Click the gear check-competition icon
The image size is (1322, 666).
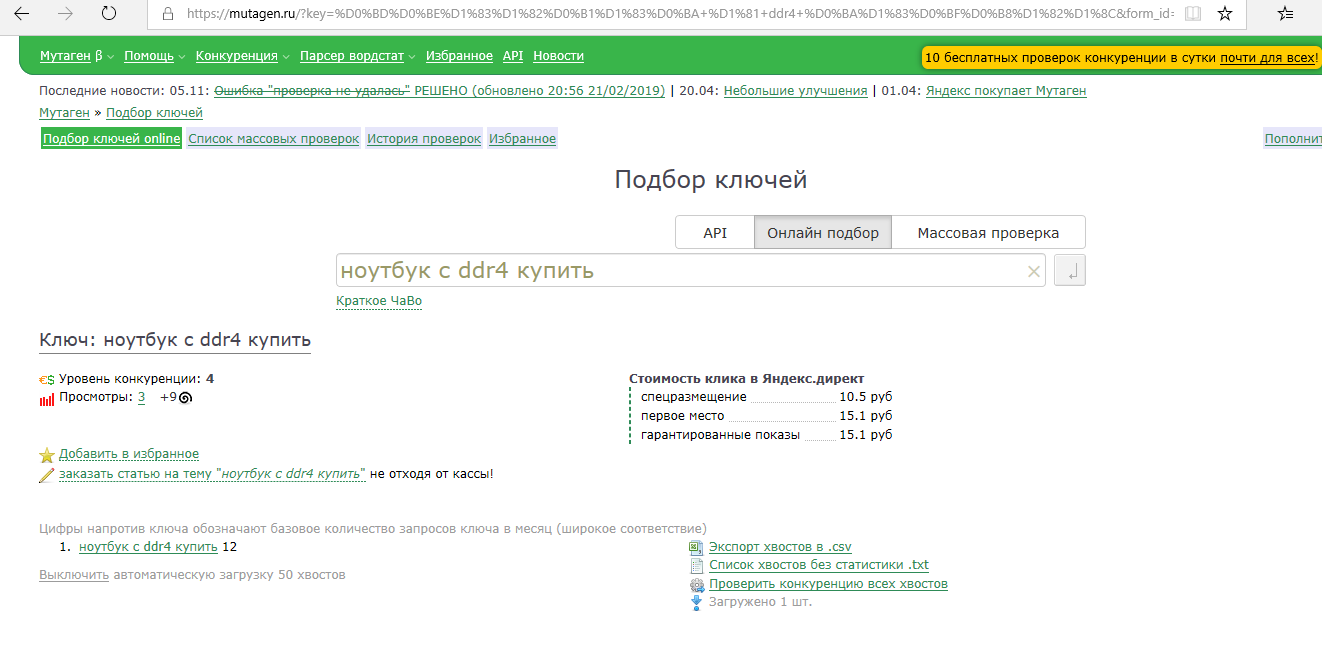point(697,585)
